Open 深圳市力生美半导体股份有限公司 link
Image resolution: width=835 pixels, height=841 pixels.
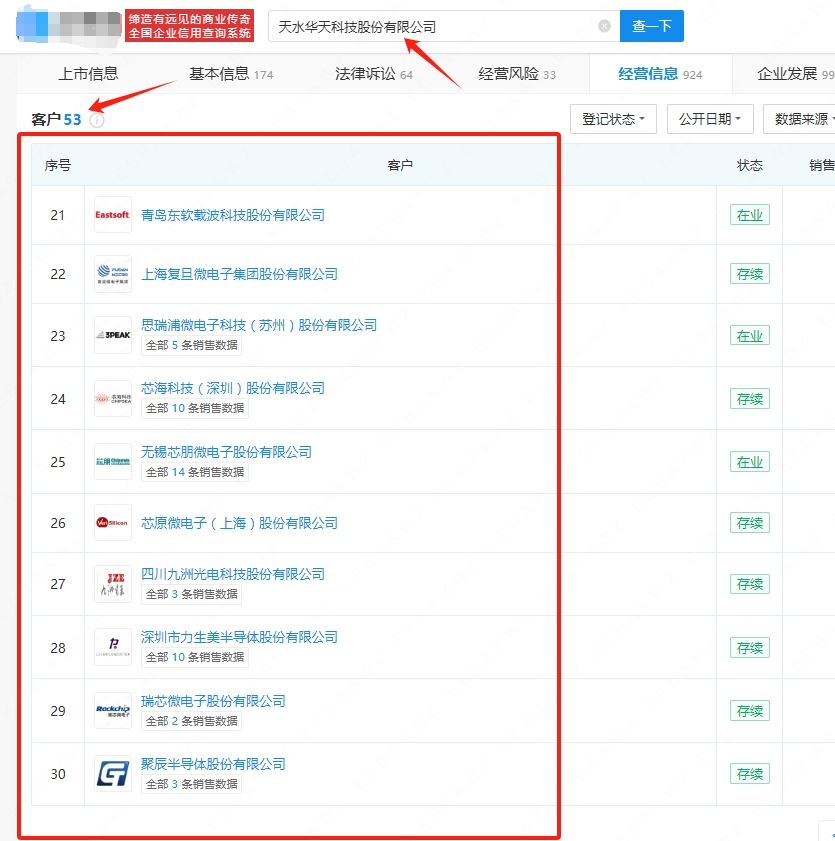(x=239, y=637)
